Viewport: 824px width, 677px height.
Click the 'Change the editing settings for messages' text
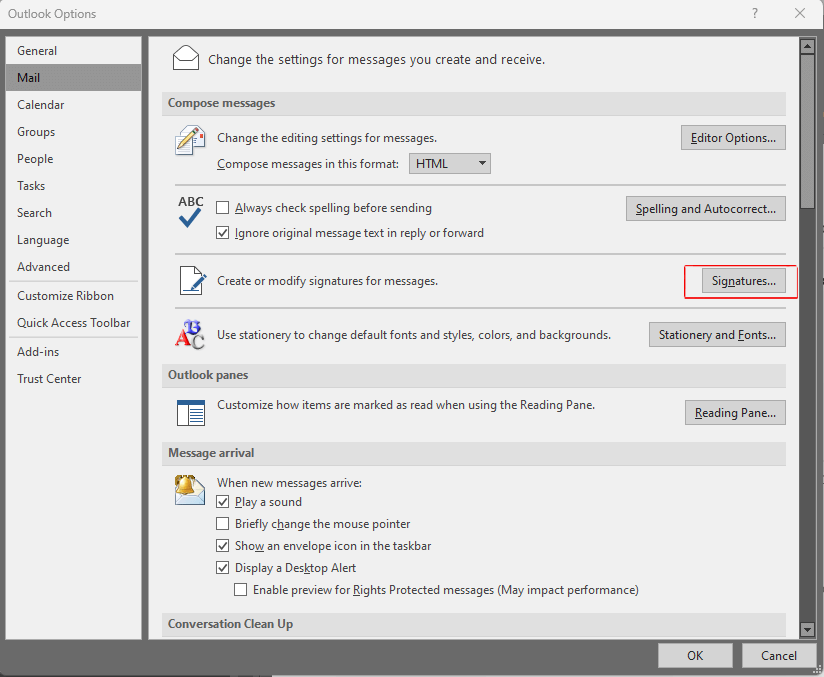(x=327, y=138)
